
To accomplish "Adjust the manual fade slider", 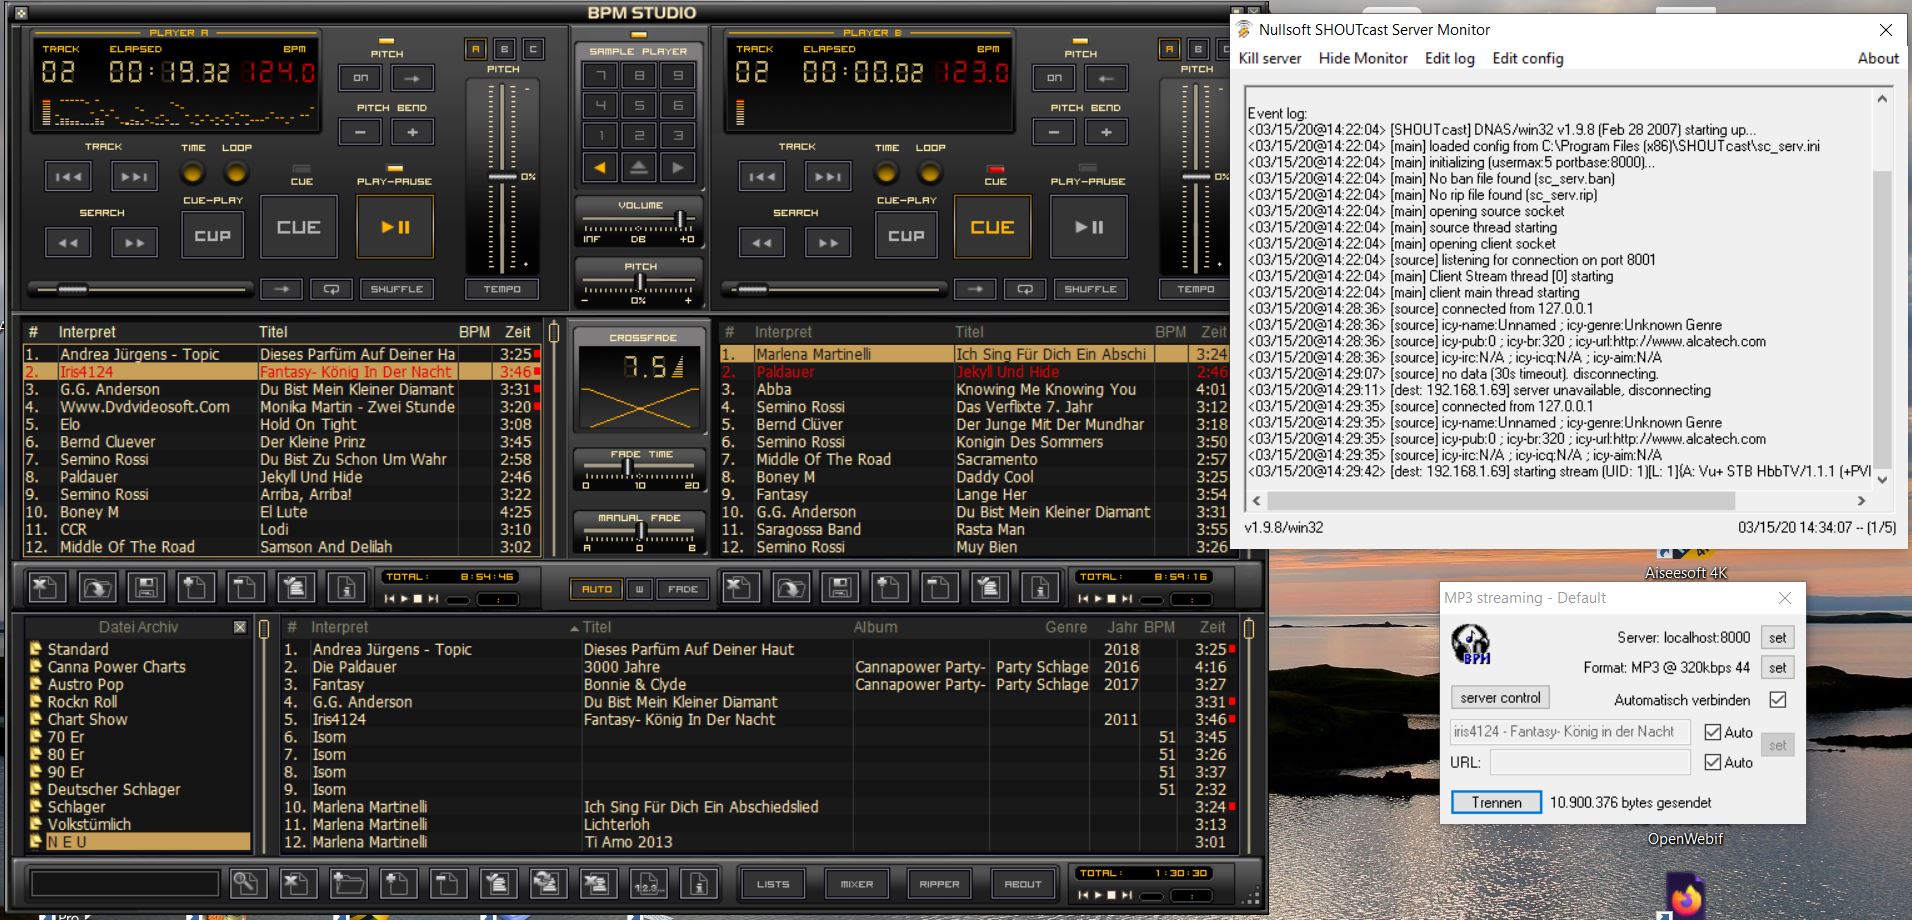I will tap(640, 531).
